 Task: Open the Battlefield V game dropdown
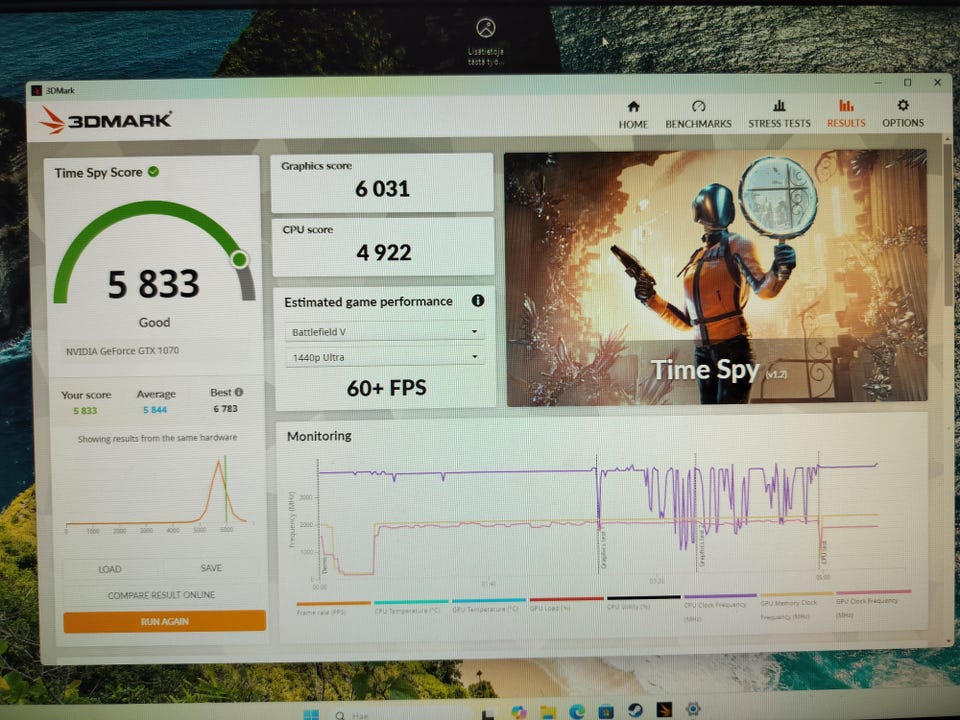384,331
